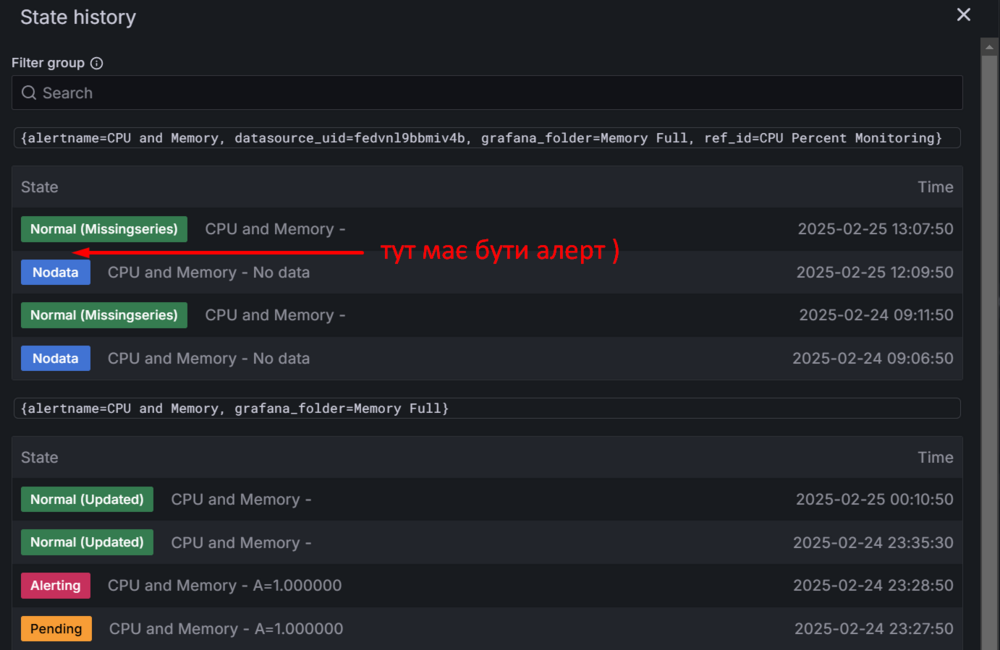The image size is (1000, 650).
Task: Click the Normal (Updated) badge at 00:10:50
Action: (87, 499)
